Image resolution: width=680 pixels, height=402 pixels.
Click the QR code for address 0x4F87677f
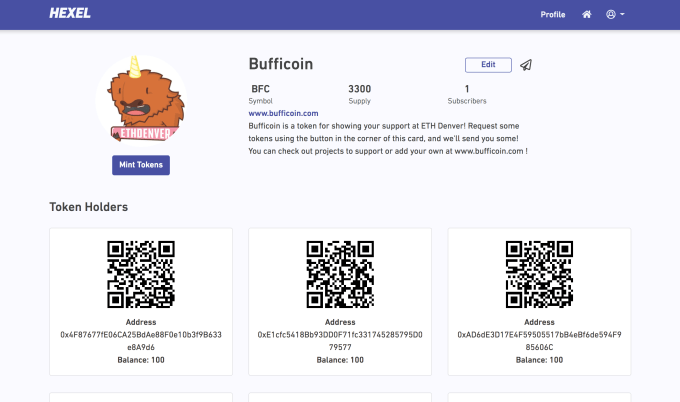point(141,275)
